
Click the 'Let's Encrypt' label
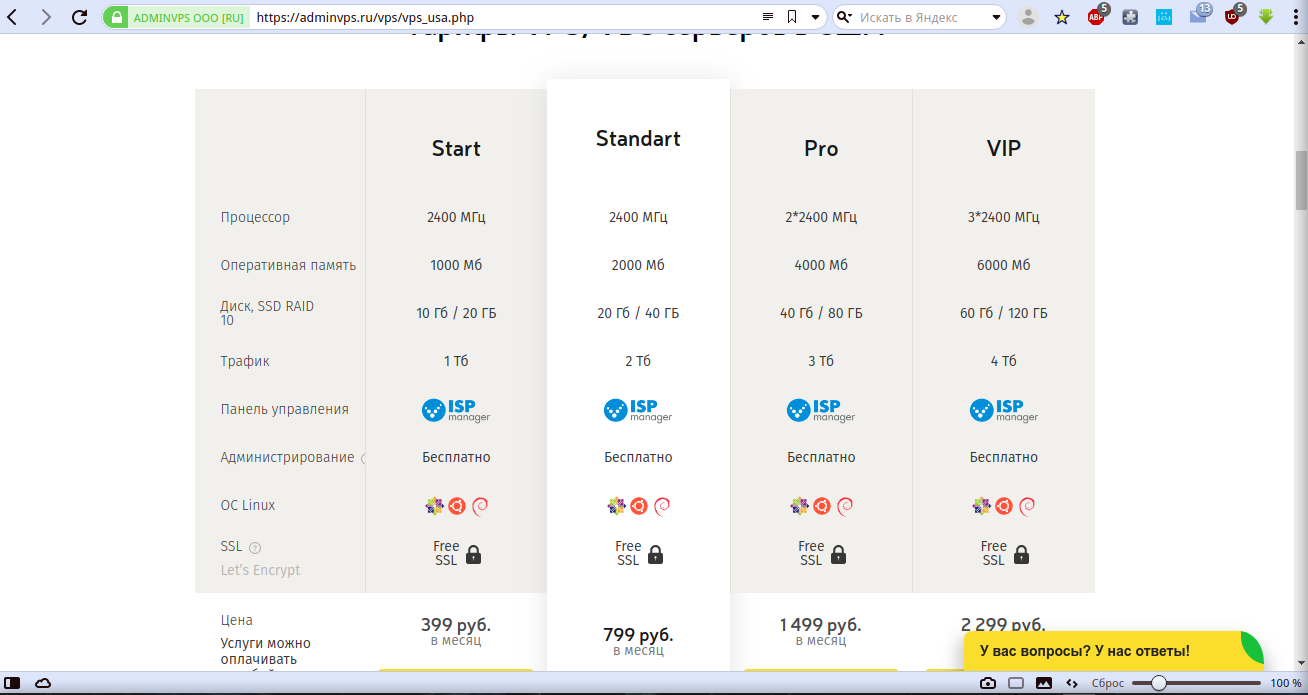[x=260, y=570]
